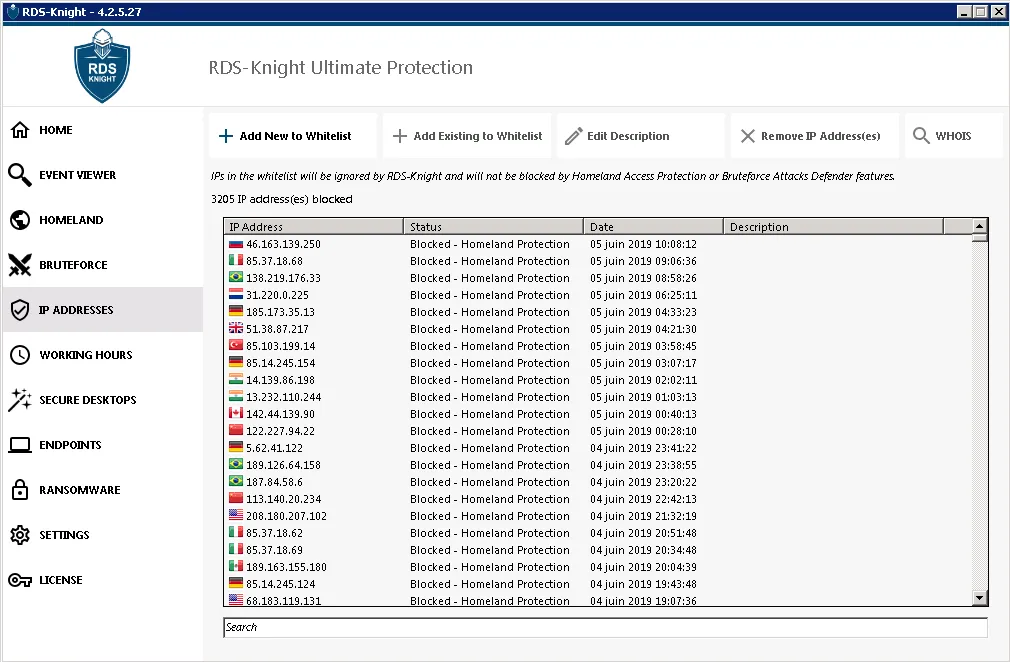
Task: Select IP address 85.37.18.69
Action: tap(274, 550)
